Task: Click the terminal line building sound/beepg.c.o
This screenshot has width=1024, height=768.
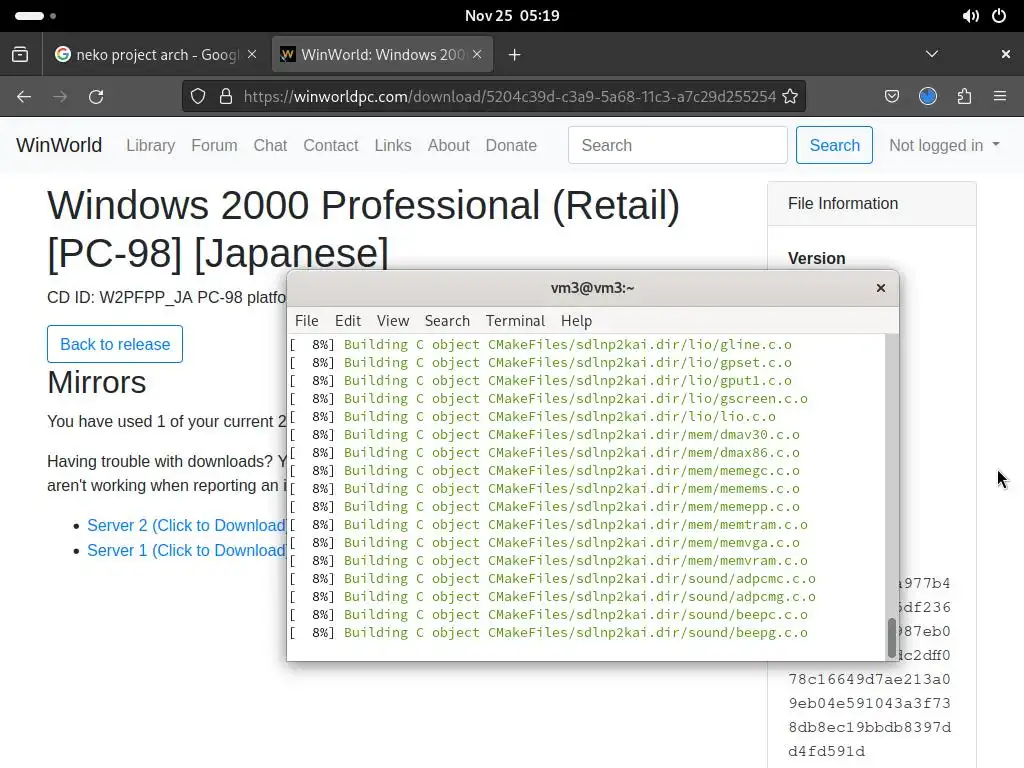Action: tap(549, 633)
